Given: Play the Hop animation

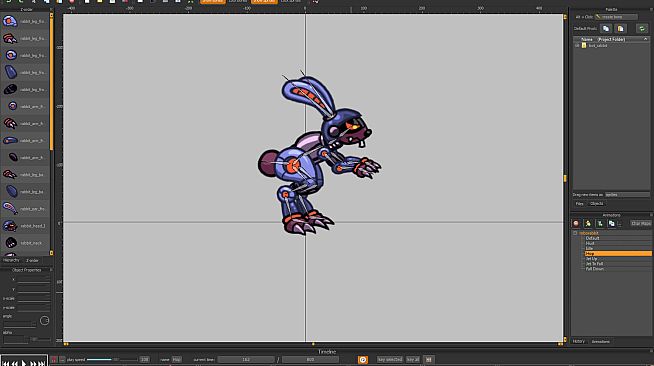Looking at the screenshot, I should pyautogui.click(x=24, y=363).
